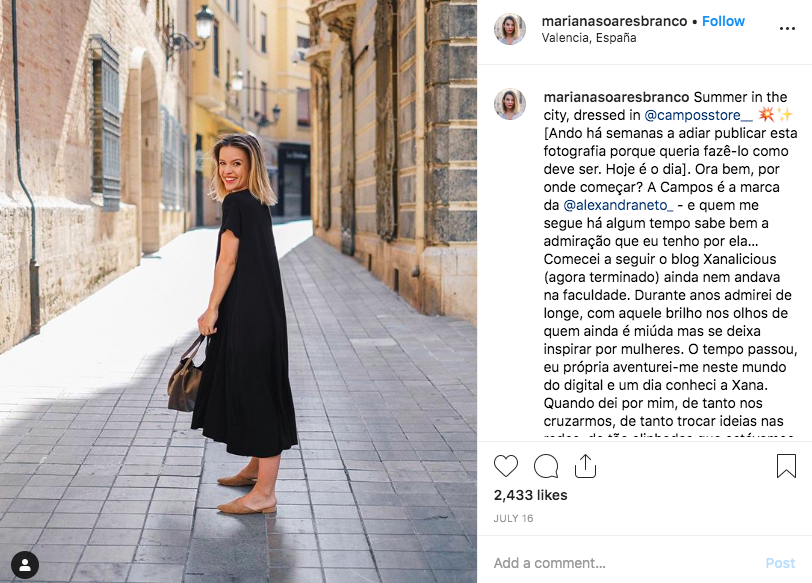This screenshot has width=812, height=583.
Task: Open the header username marianasoaresbranco
Action: click(614, 21)
